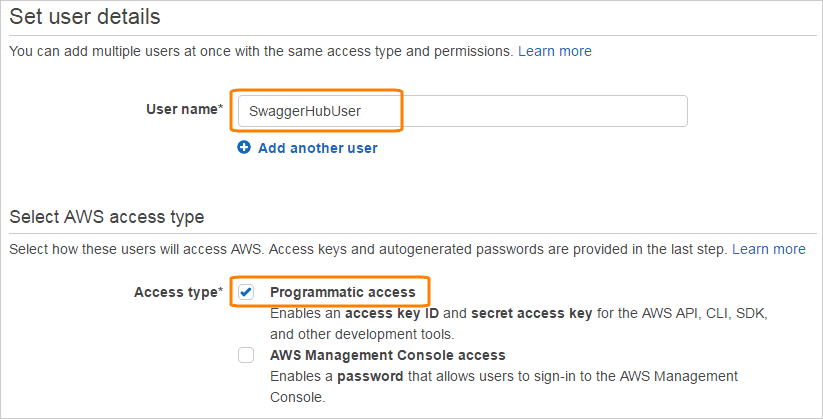Click the Programmatic access label text
The height and width of the screenshot is (419, 823).
(x=342, y=292)
